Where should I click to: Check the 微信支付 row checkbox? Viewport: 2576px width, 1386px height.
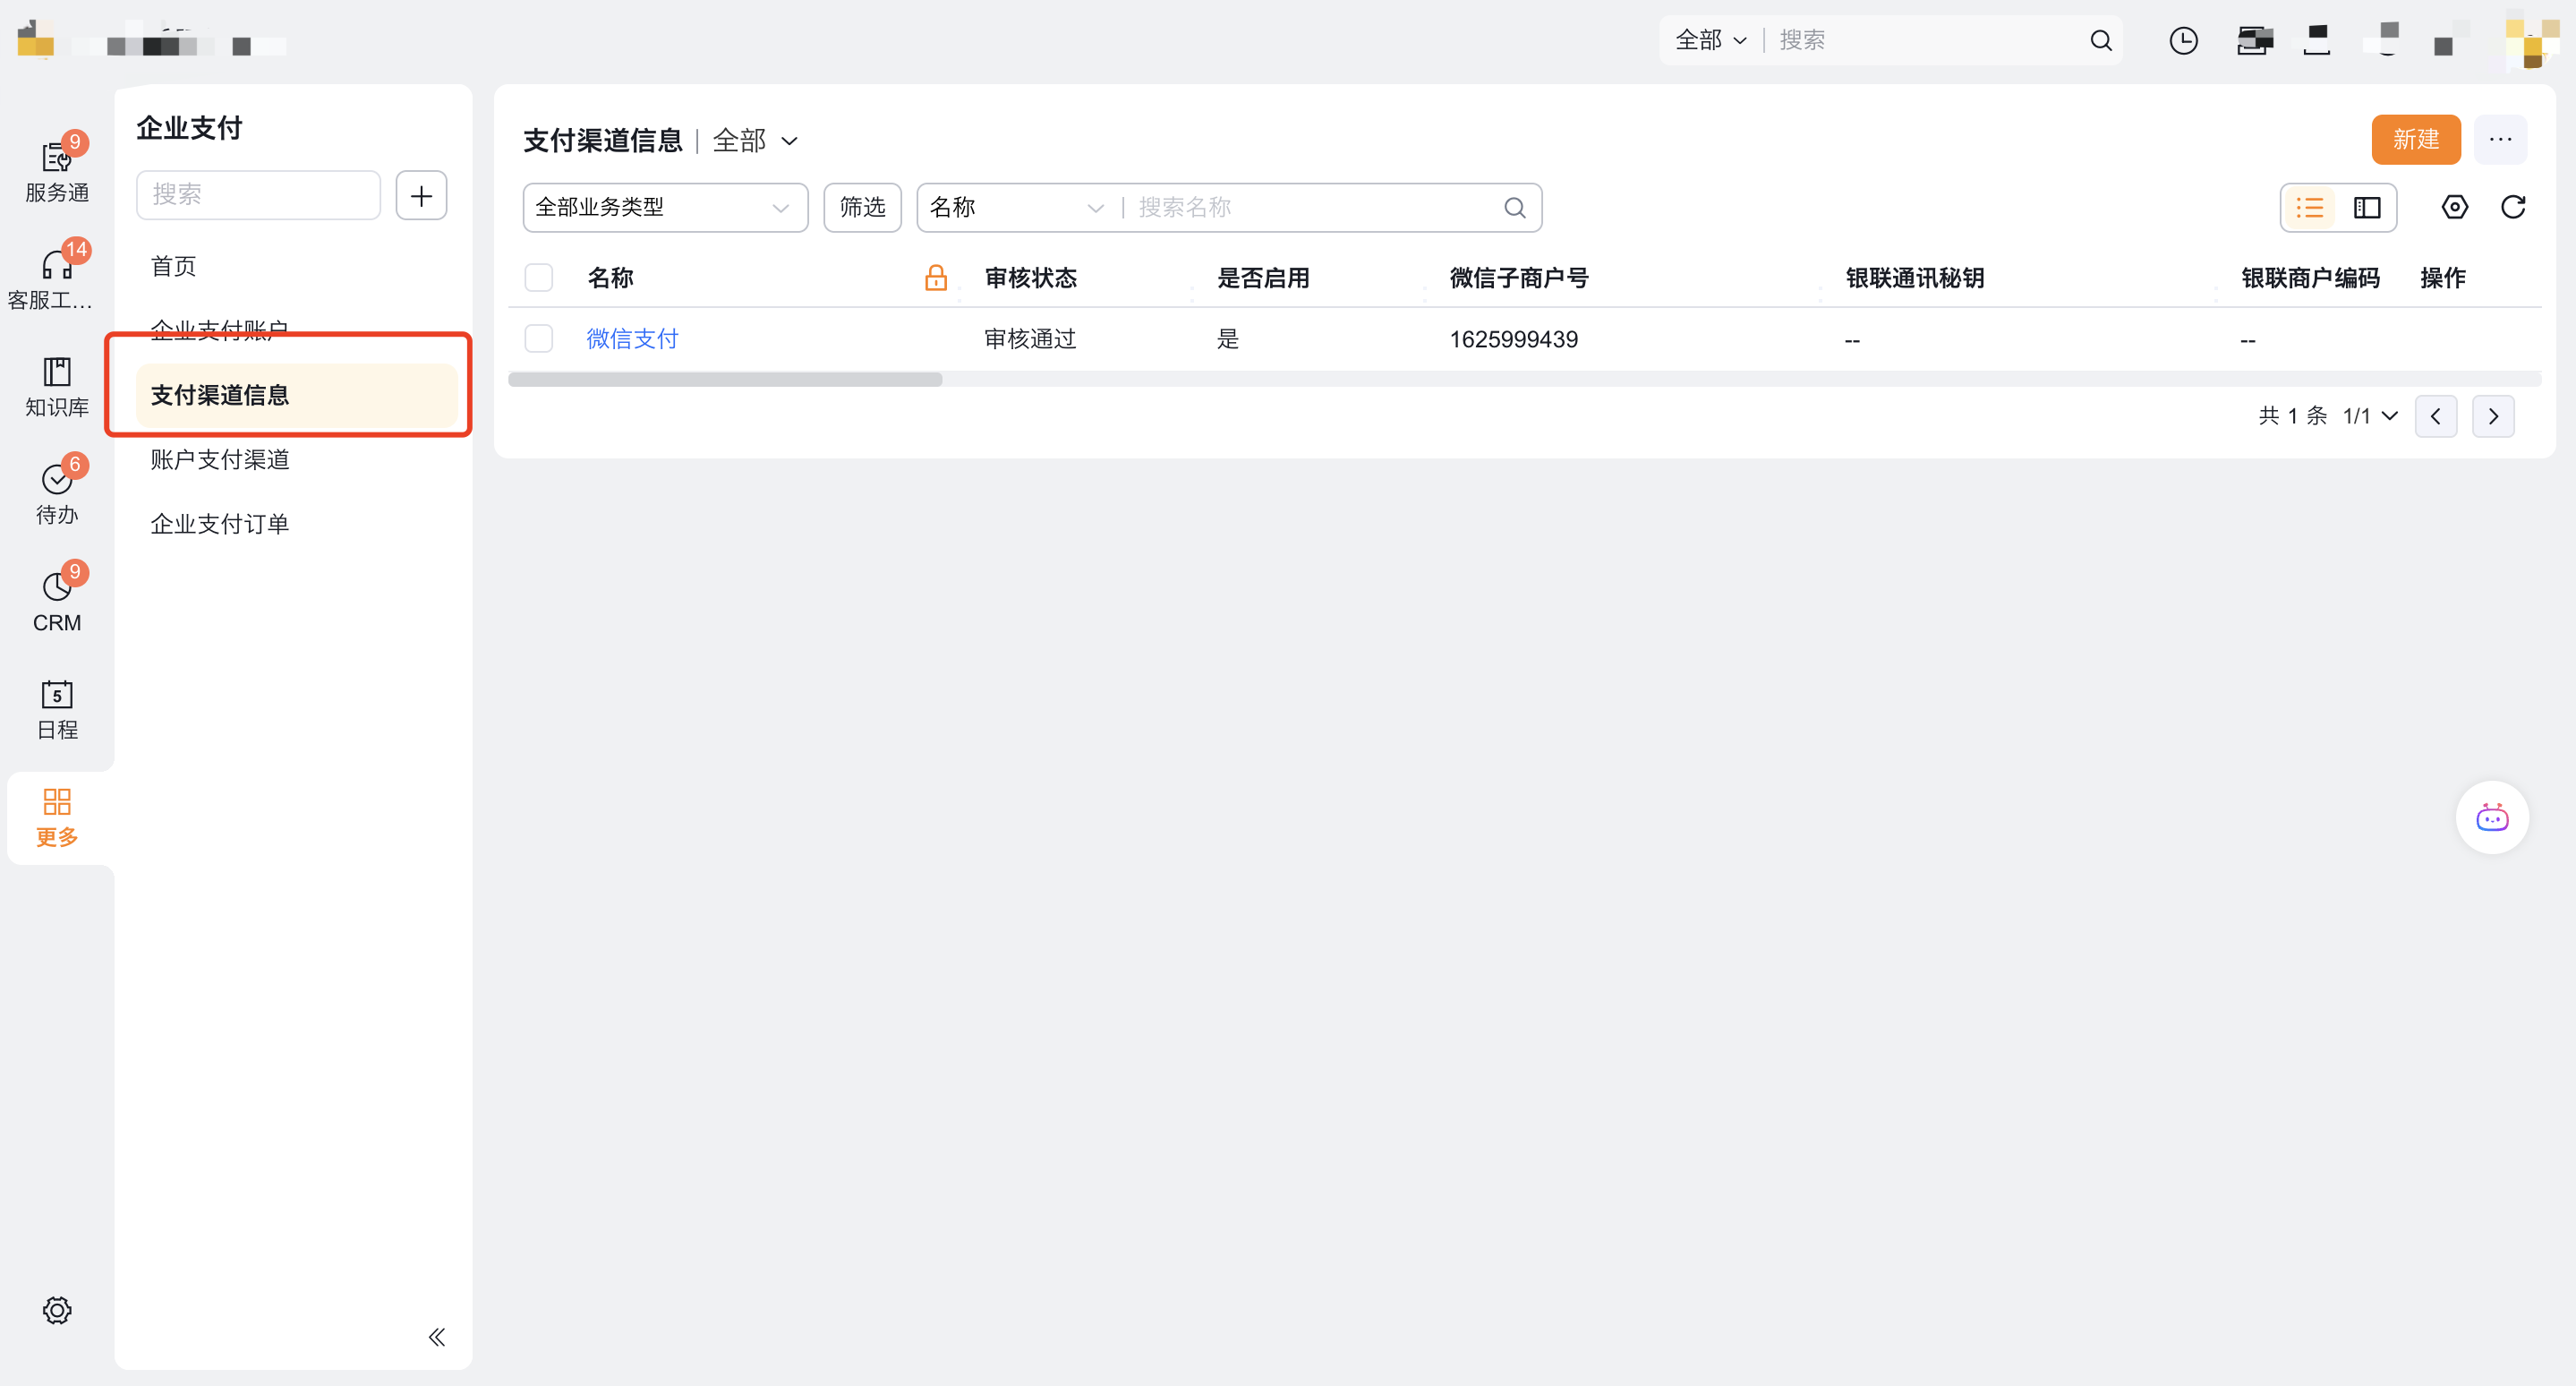point(538,338)
